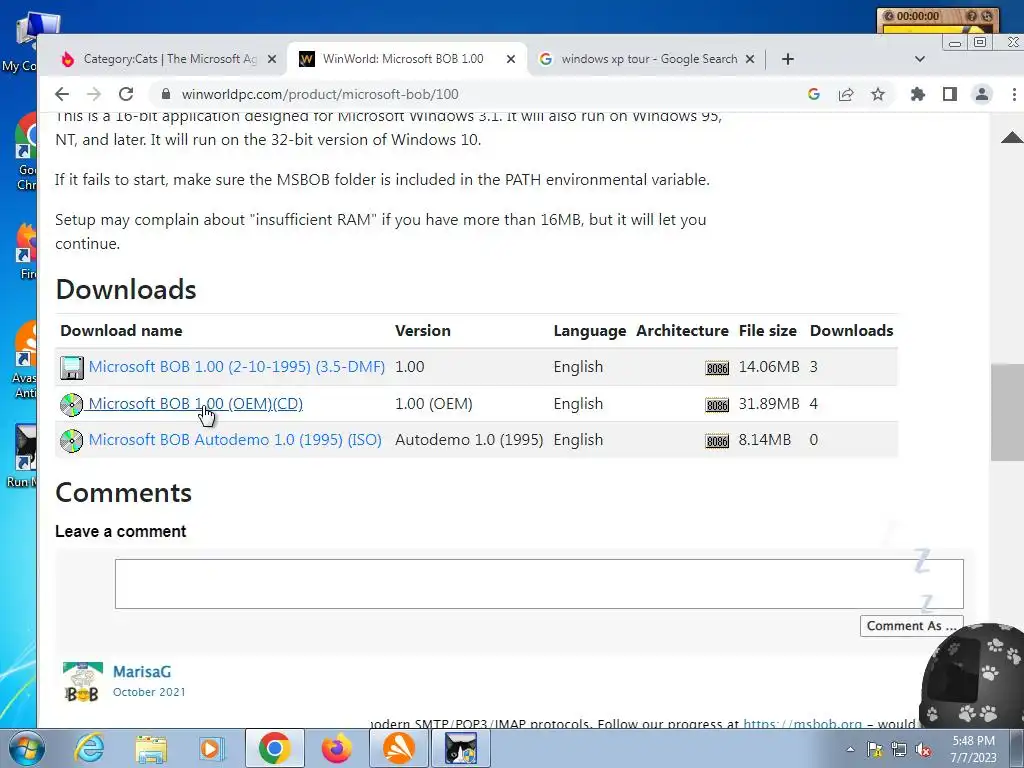The image size is (1024, 768).
Task: Click the taskbar clock 5:48 PM
Action: coord(973,749)
